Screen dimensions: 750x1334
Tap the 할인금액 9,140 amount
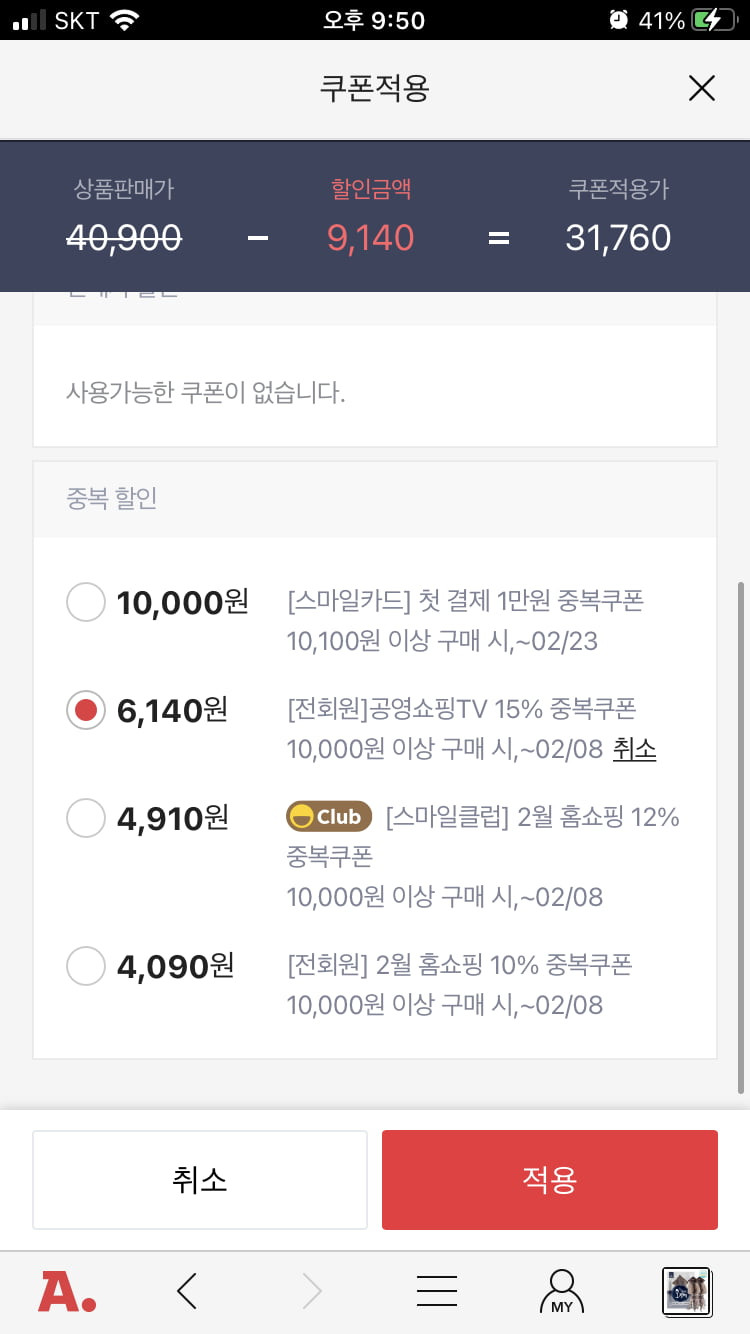[x=371, y=238]
